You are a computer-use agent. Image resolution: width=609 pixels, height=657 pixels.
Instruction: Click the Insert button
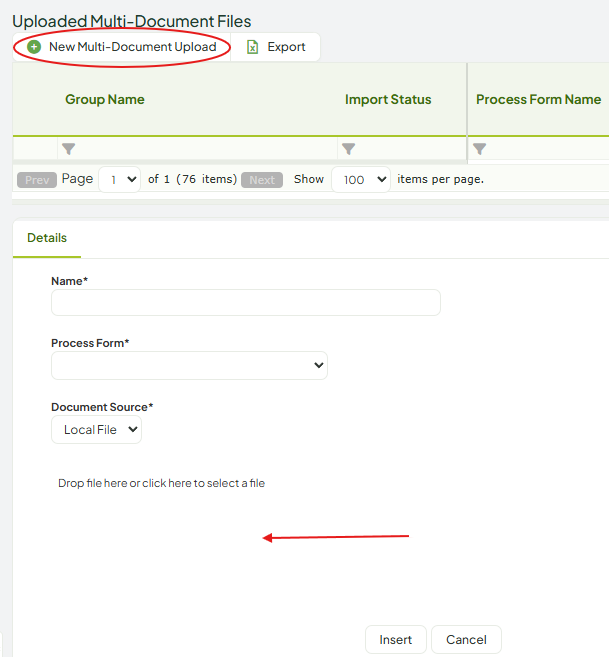pos(396,640)
